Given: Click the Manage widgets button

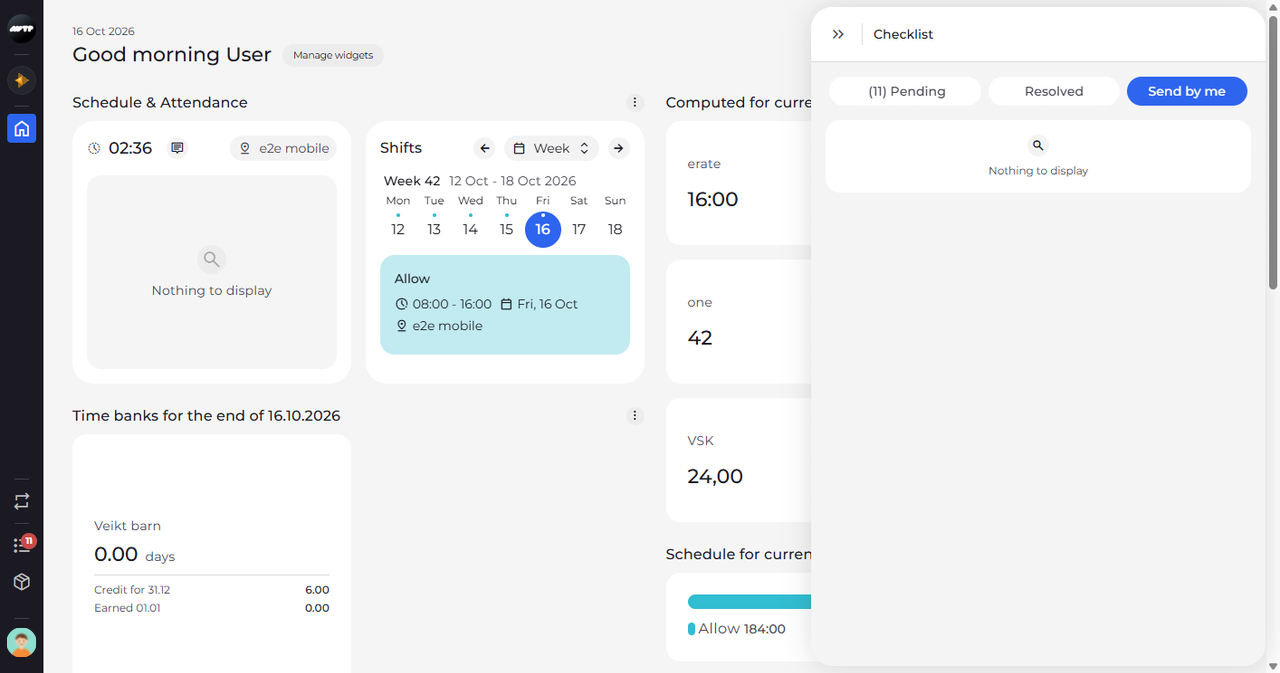Looking at the screenshot, I should coord(333,55).
